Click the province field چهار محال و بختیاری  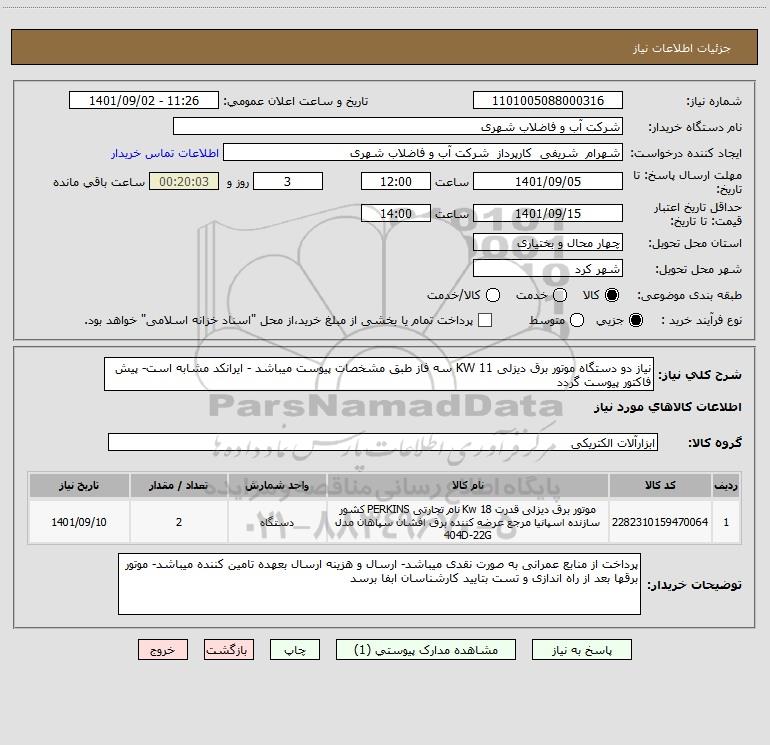[548, 243]
